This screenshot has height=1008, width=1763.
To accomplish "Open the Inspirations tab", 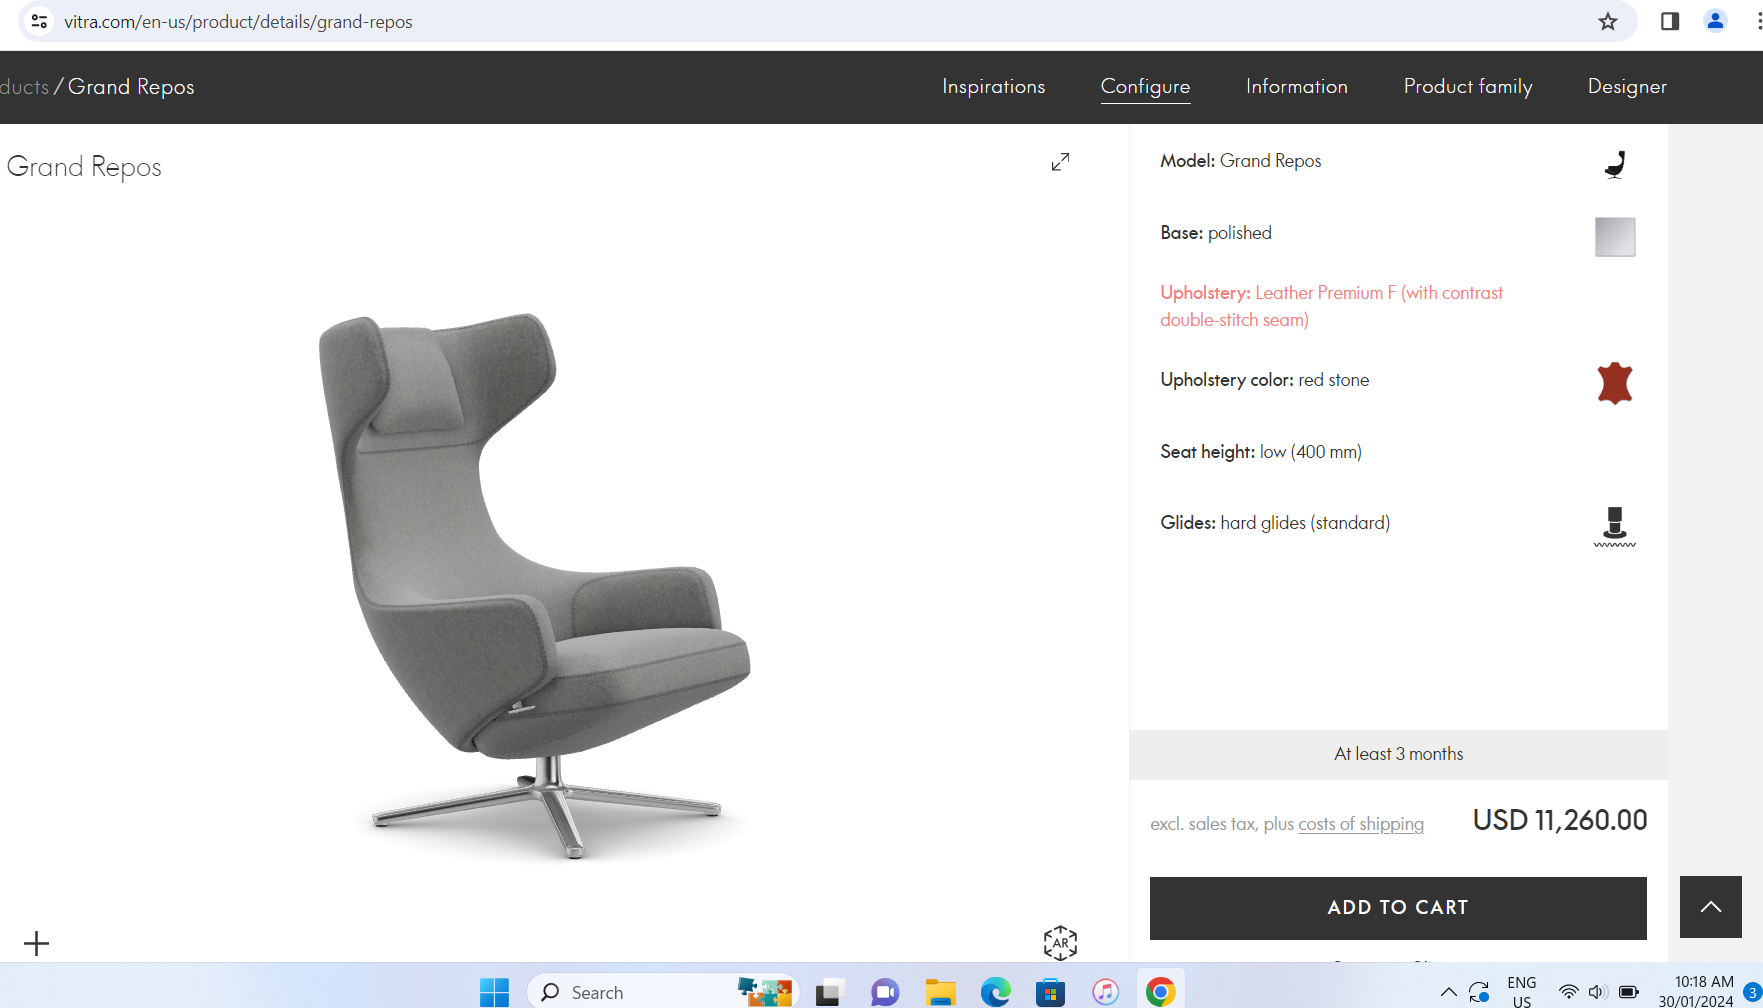I will [x=993, y=87].
